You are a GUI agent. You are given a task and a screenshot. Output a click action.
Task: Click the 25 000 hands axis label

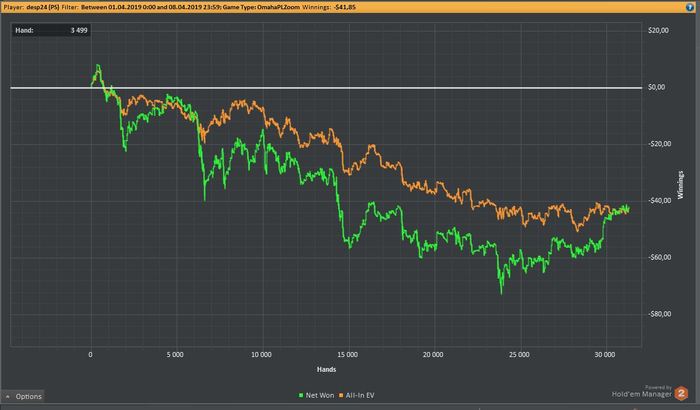click(x=519, y=355)
